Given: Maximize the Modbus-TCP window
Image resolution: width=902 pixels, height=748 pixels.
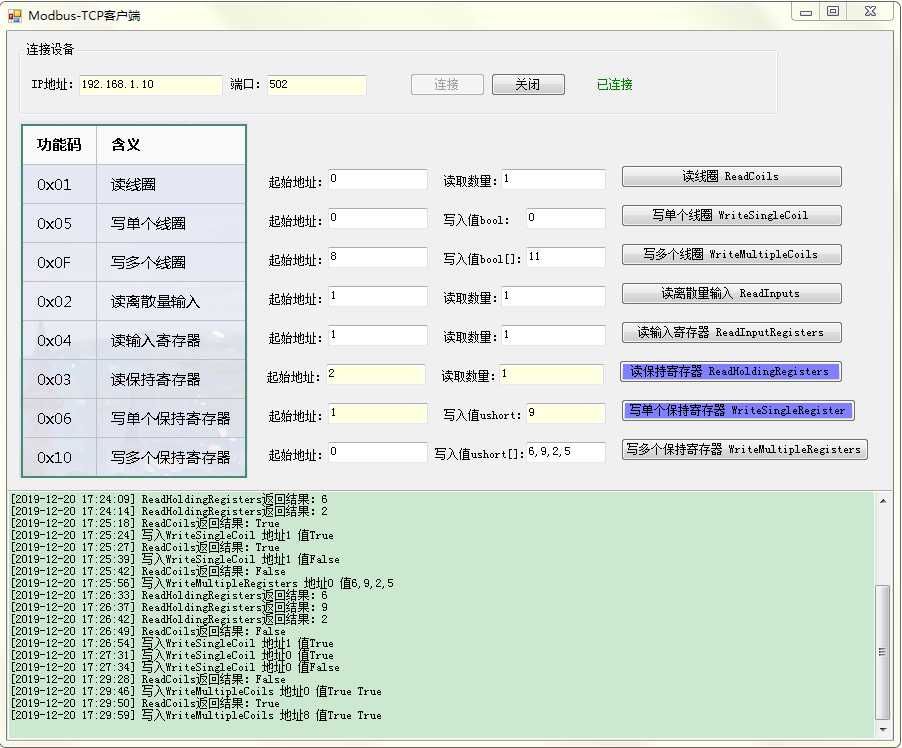Looking at the screenshot, I should [x=833, y=12].
